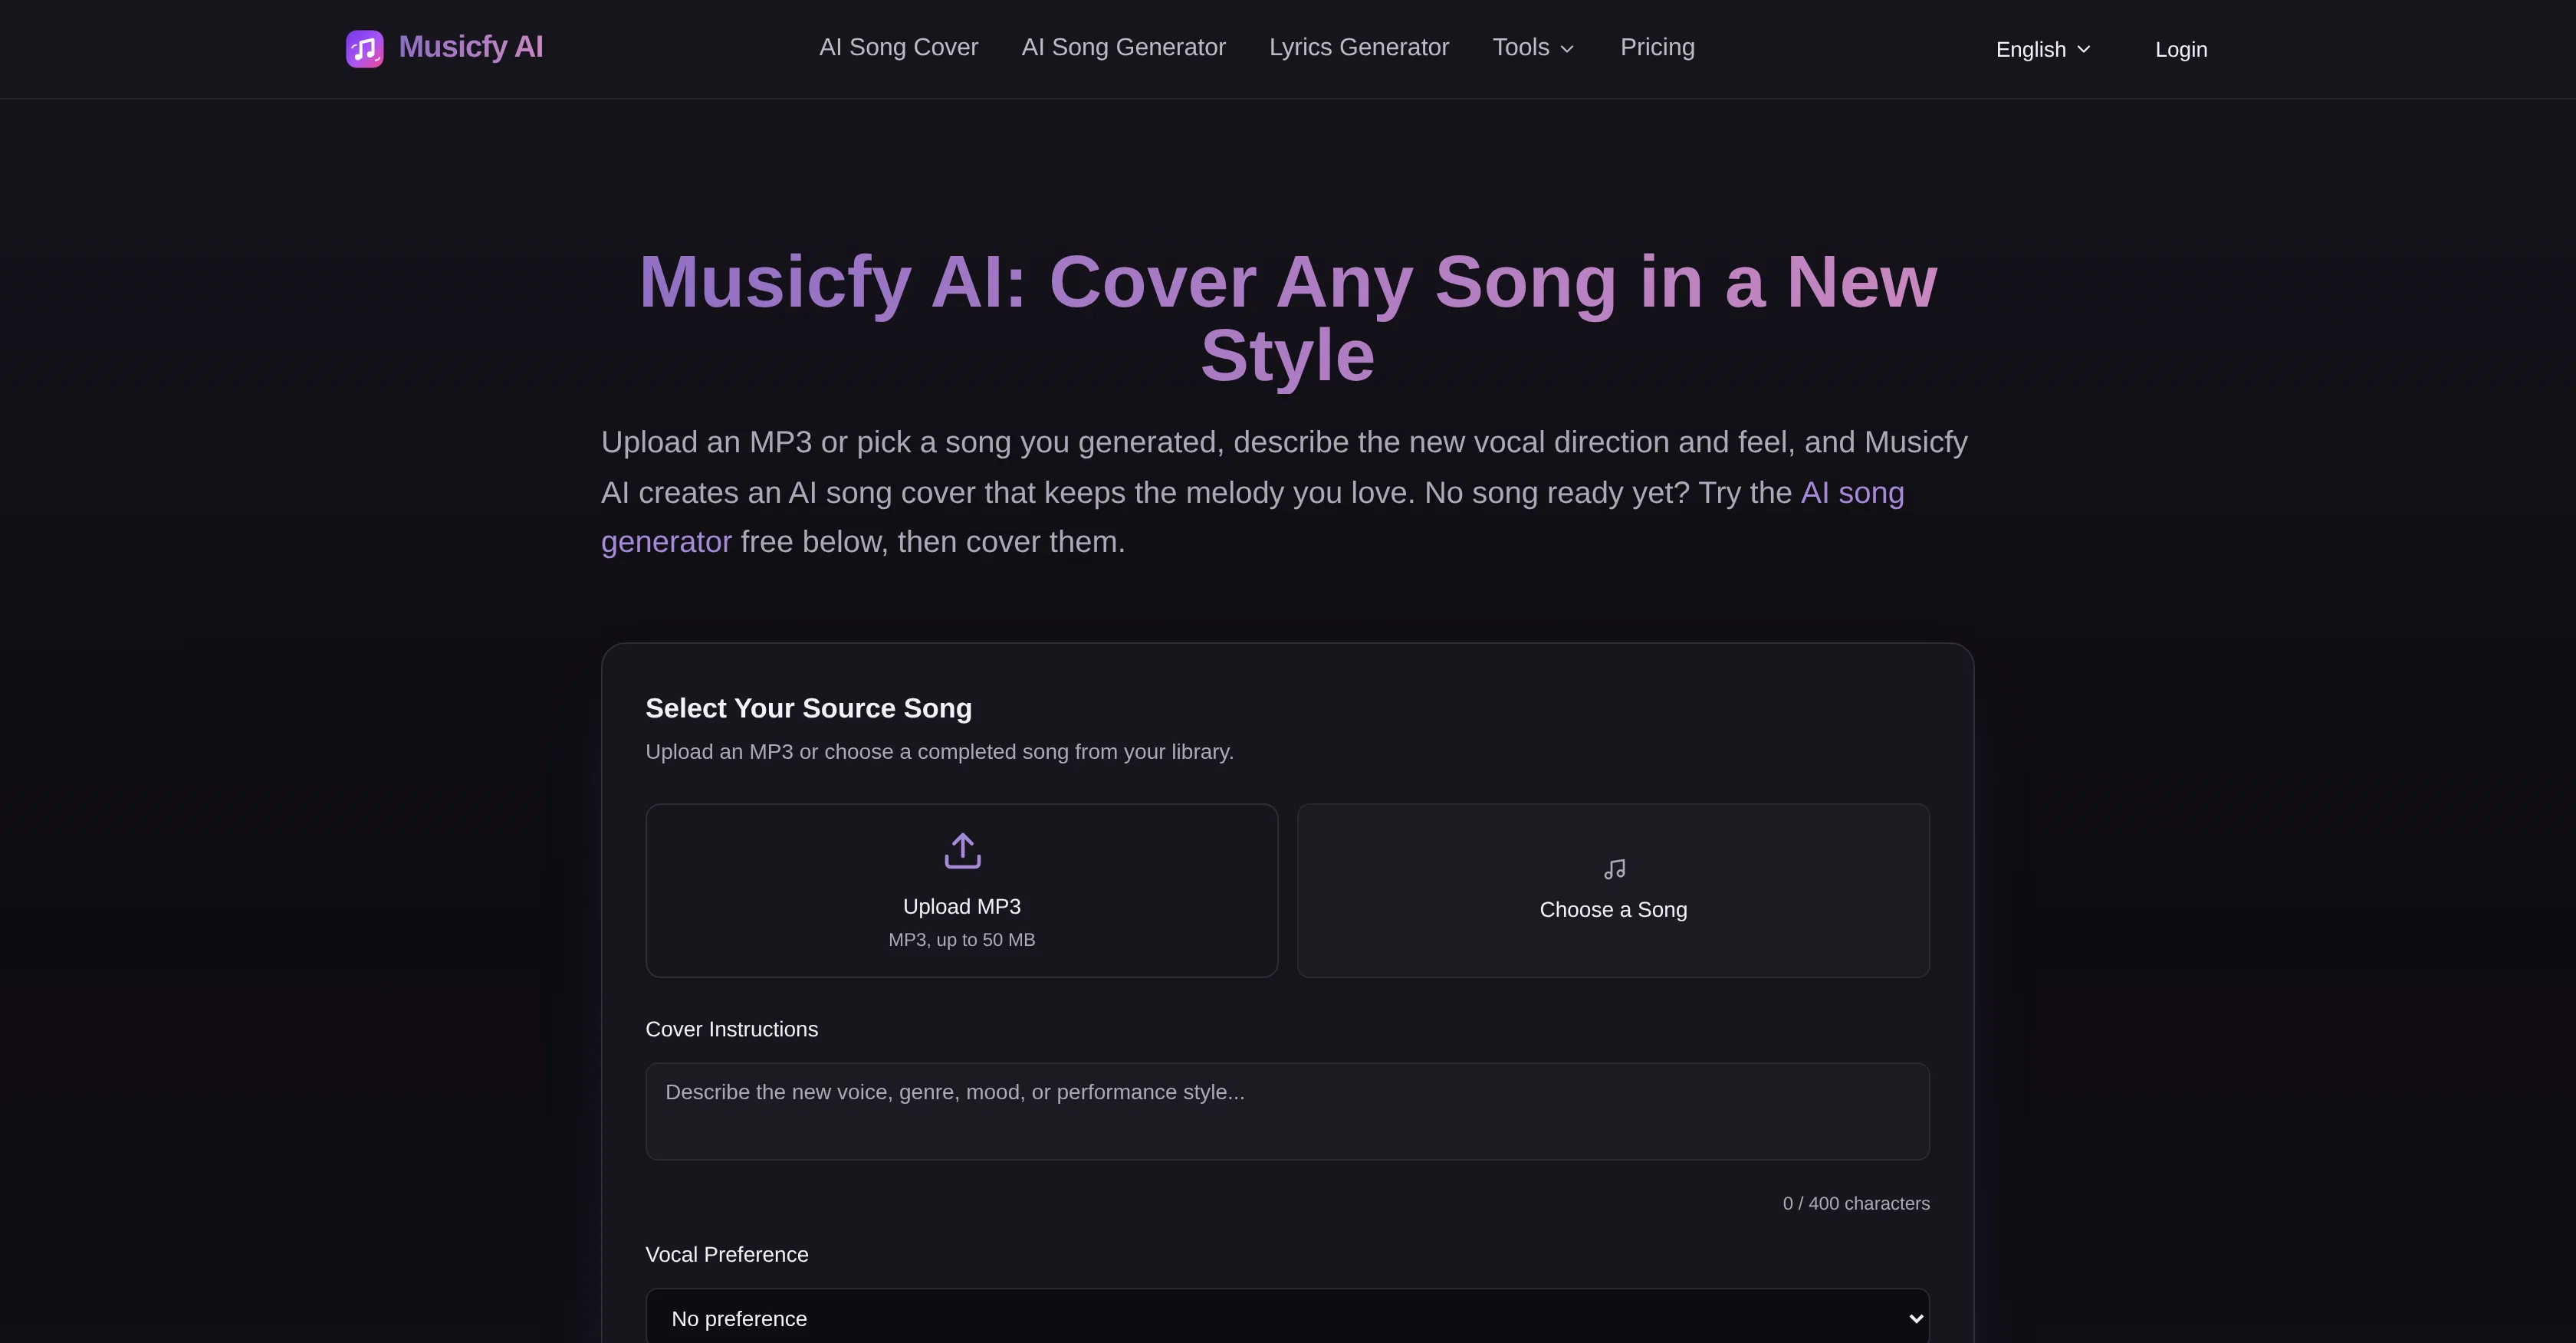Viewport: 2576px width, 1343px height.
Task: Select the Choose a Song card
Action: 1613,890
